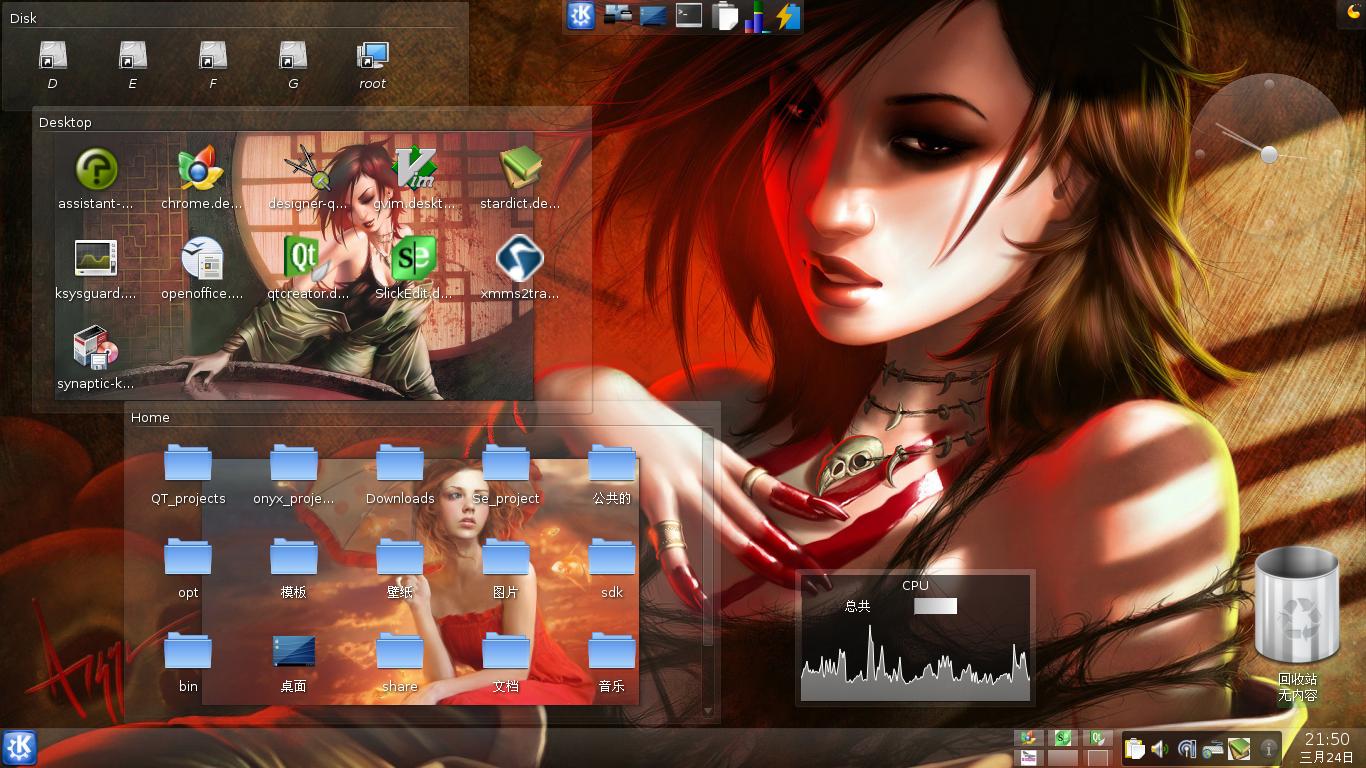Open the Kickoff launcher at bottom-left
This screenshot has height=768, width=1366.
19,748
